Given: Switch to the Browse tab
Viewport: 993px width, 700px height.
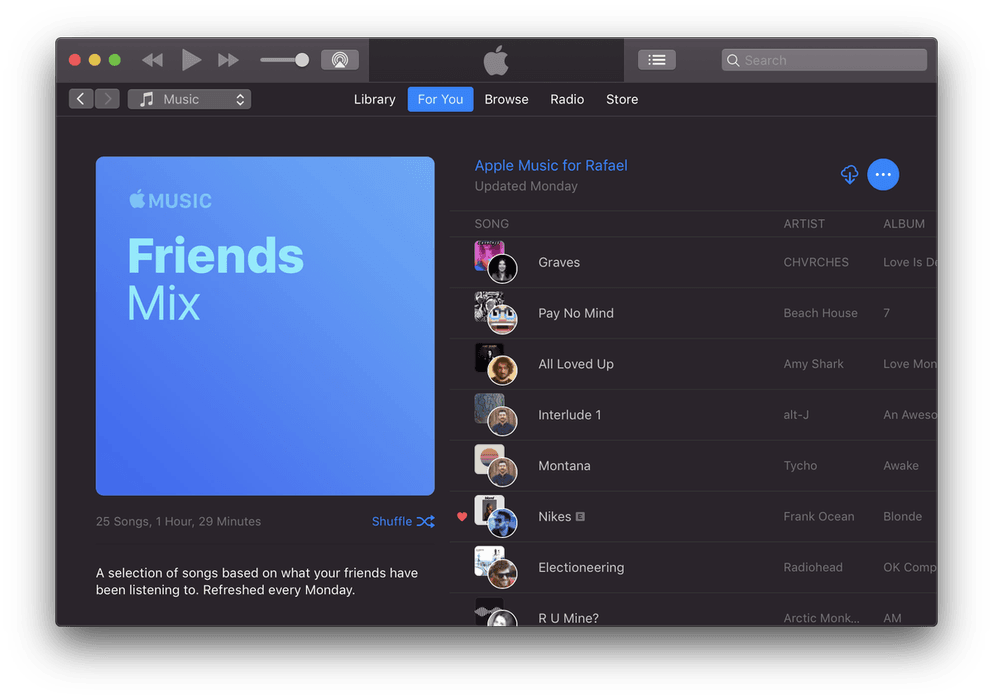Looking at the screenshot, I should [506, 99].
